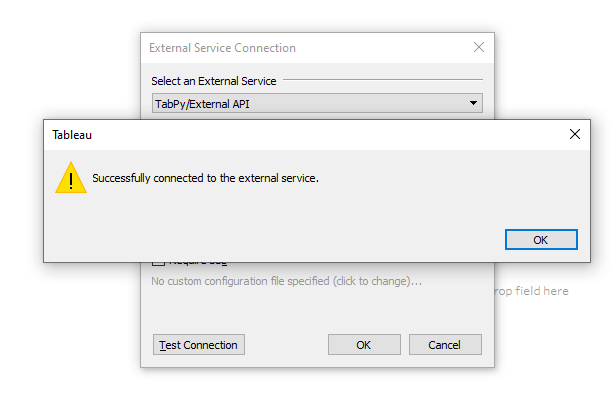Click the custom configuration file link
This screenshot has height=402, width=616.
click(286, 281)
